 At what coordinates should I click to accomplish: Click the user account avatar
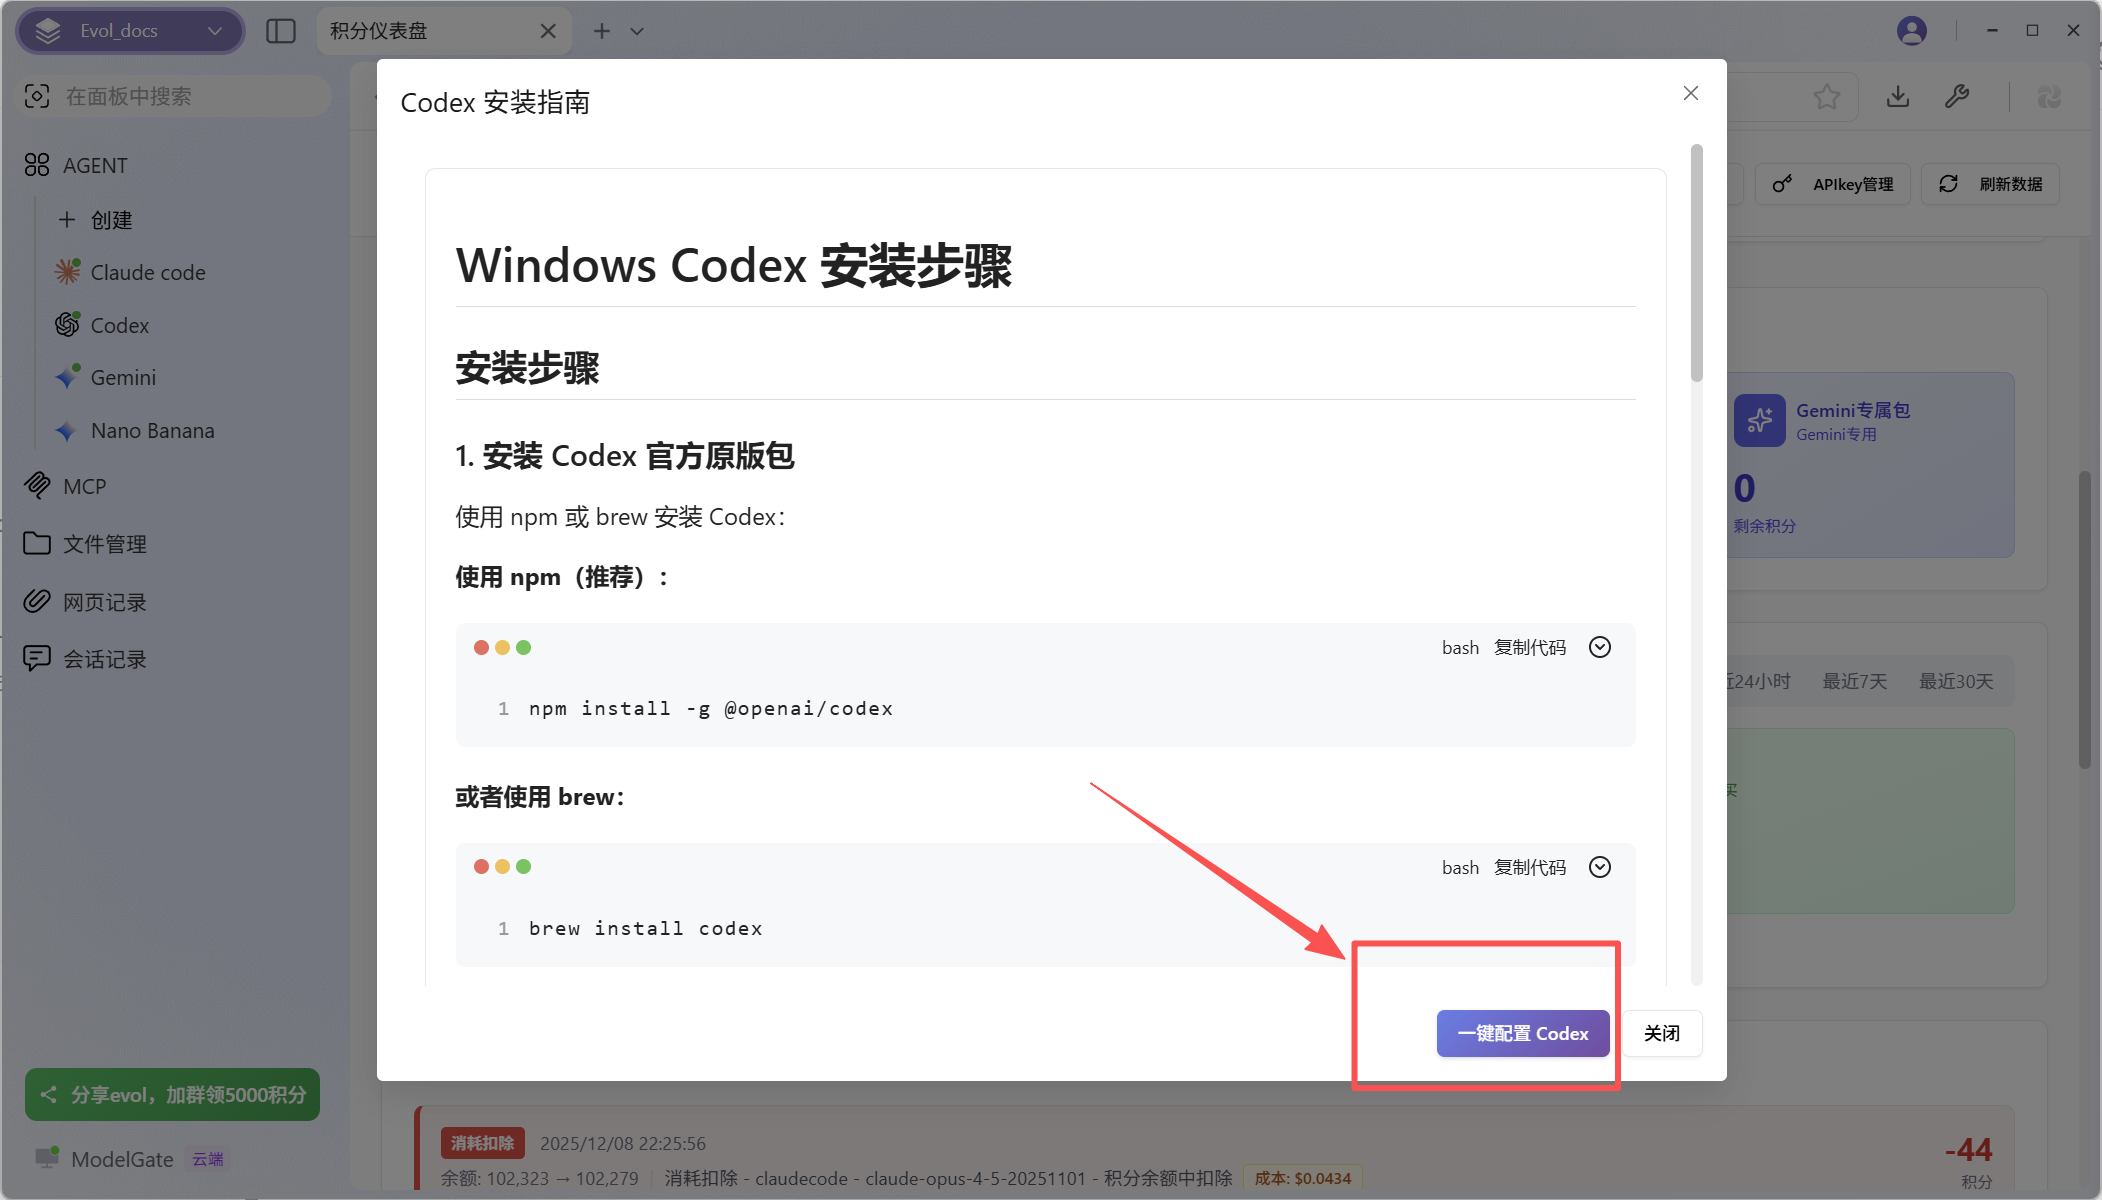1911,31
